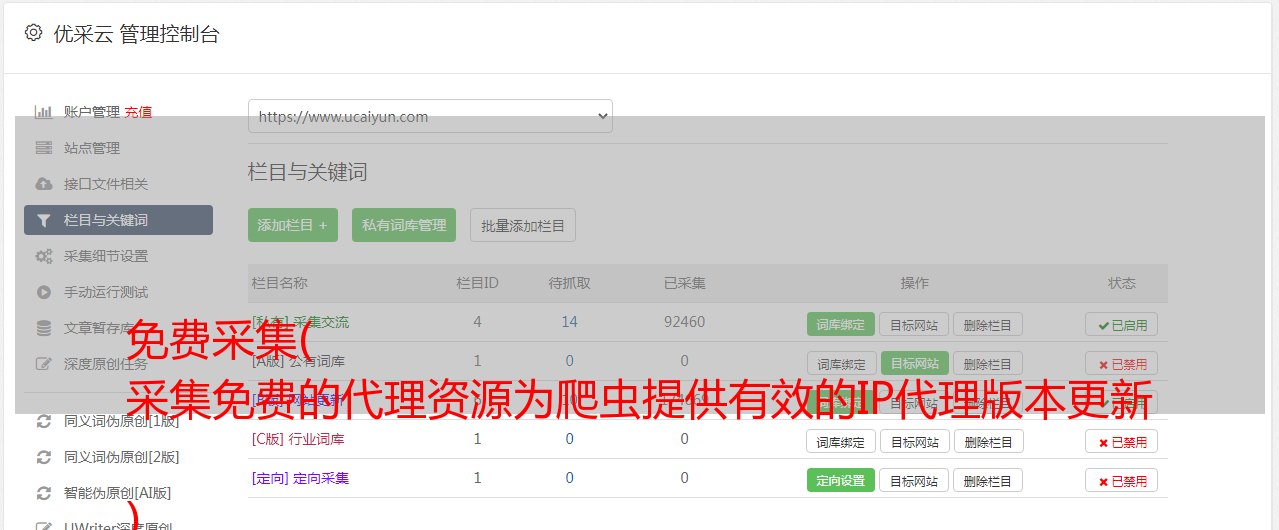1279x530 pixels.
Task: Click green 目标网站 in the 公有词库 row
Action: (x=915, y=363)
